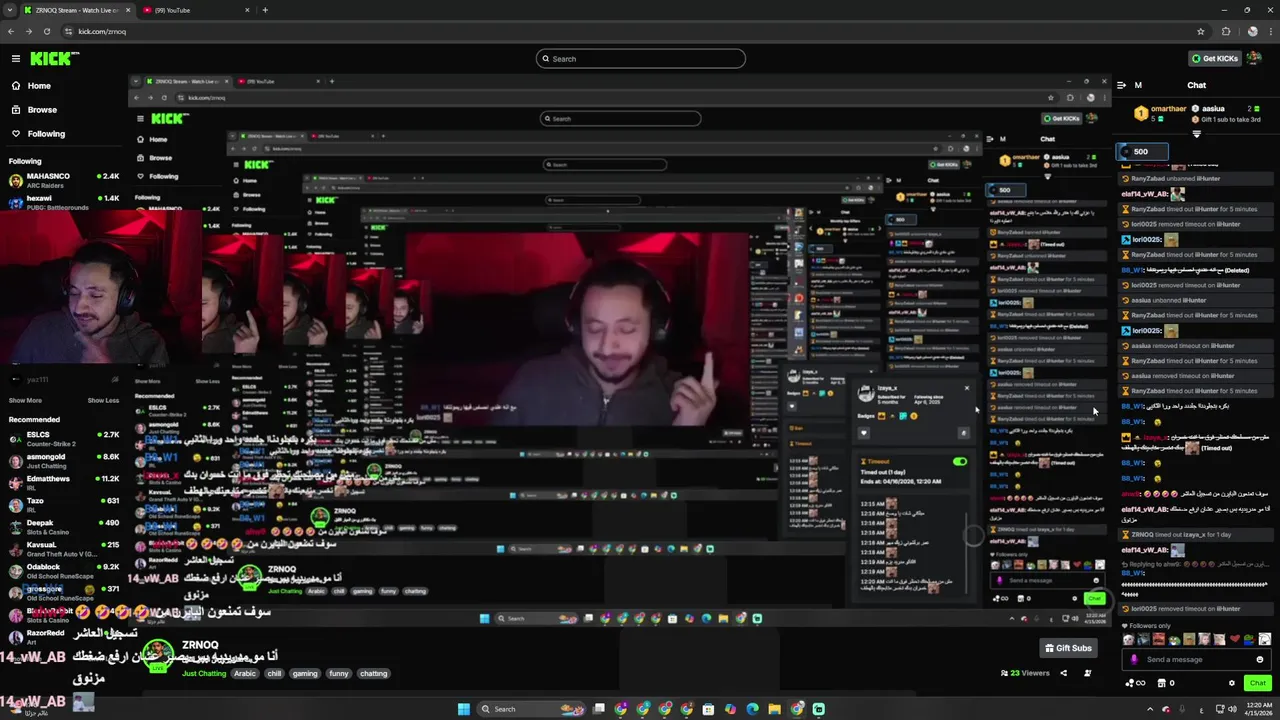
Task: Click username ahw9 in main chat
Action: coord(1130,494)
